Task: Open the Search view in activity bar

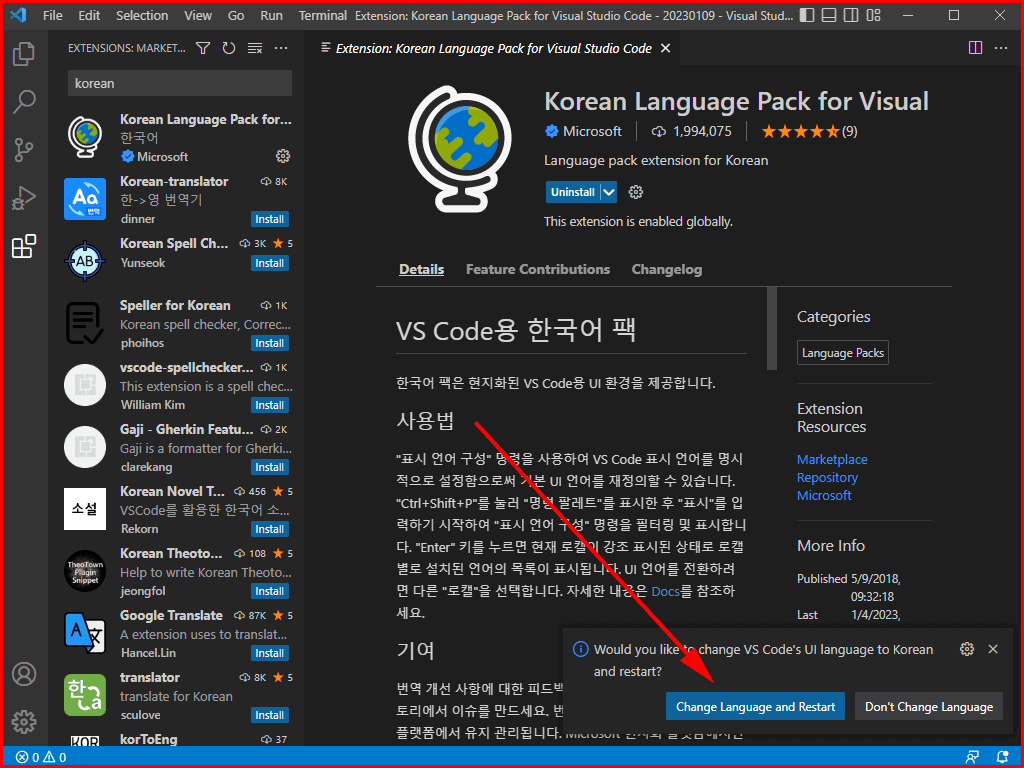Action: 24,102
